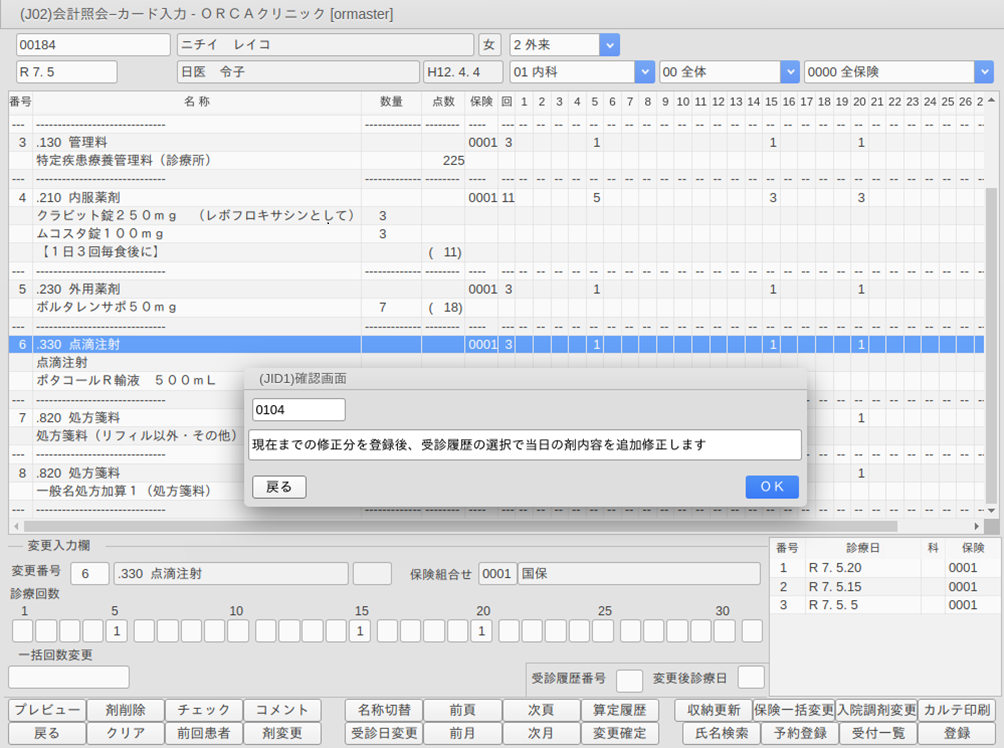This screenshot has height=748, width=1004.
Task: Click the patient number field 00184
Action: (x=93, y=45)
